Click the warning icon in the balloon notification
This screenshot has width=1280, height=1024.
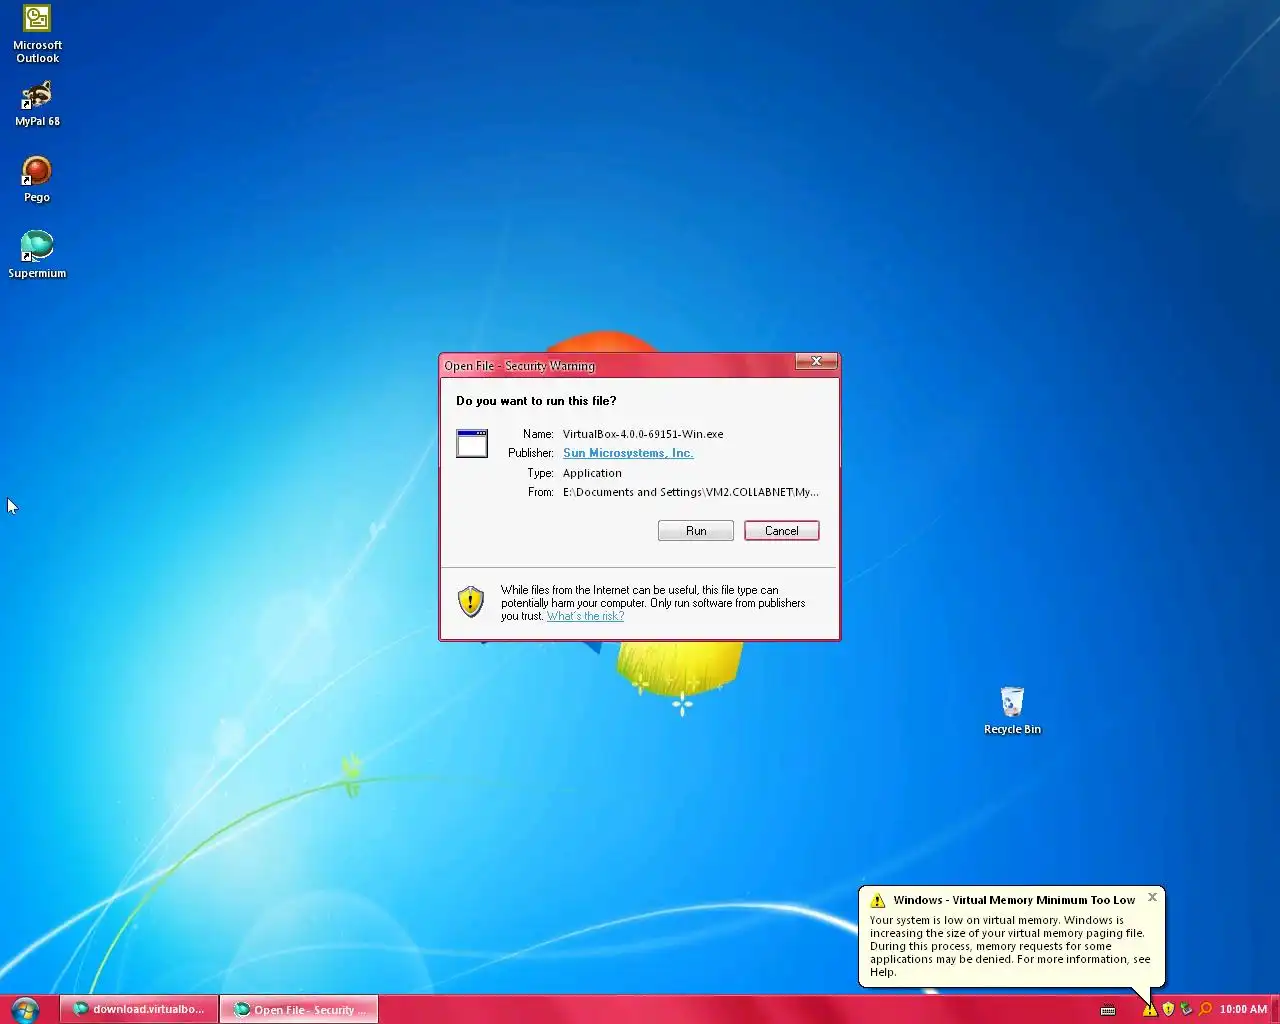tap(877, 900)
